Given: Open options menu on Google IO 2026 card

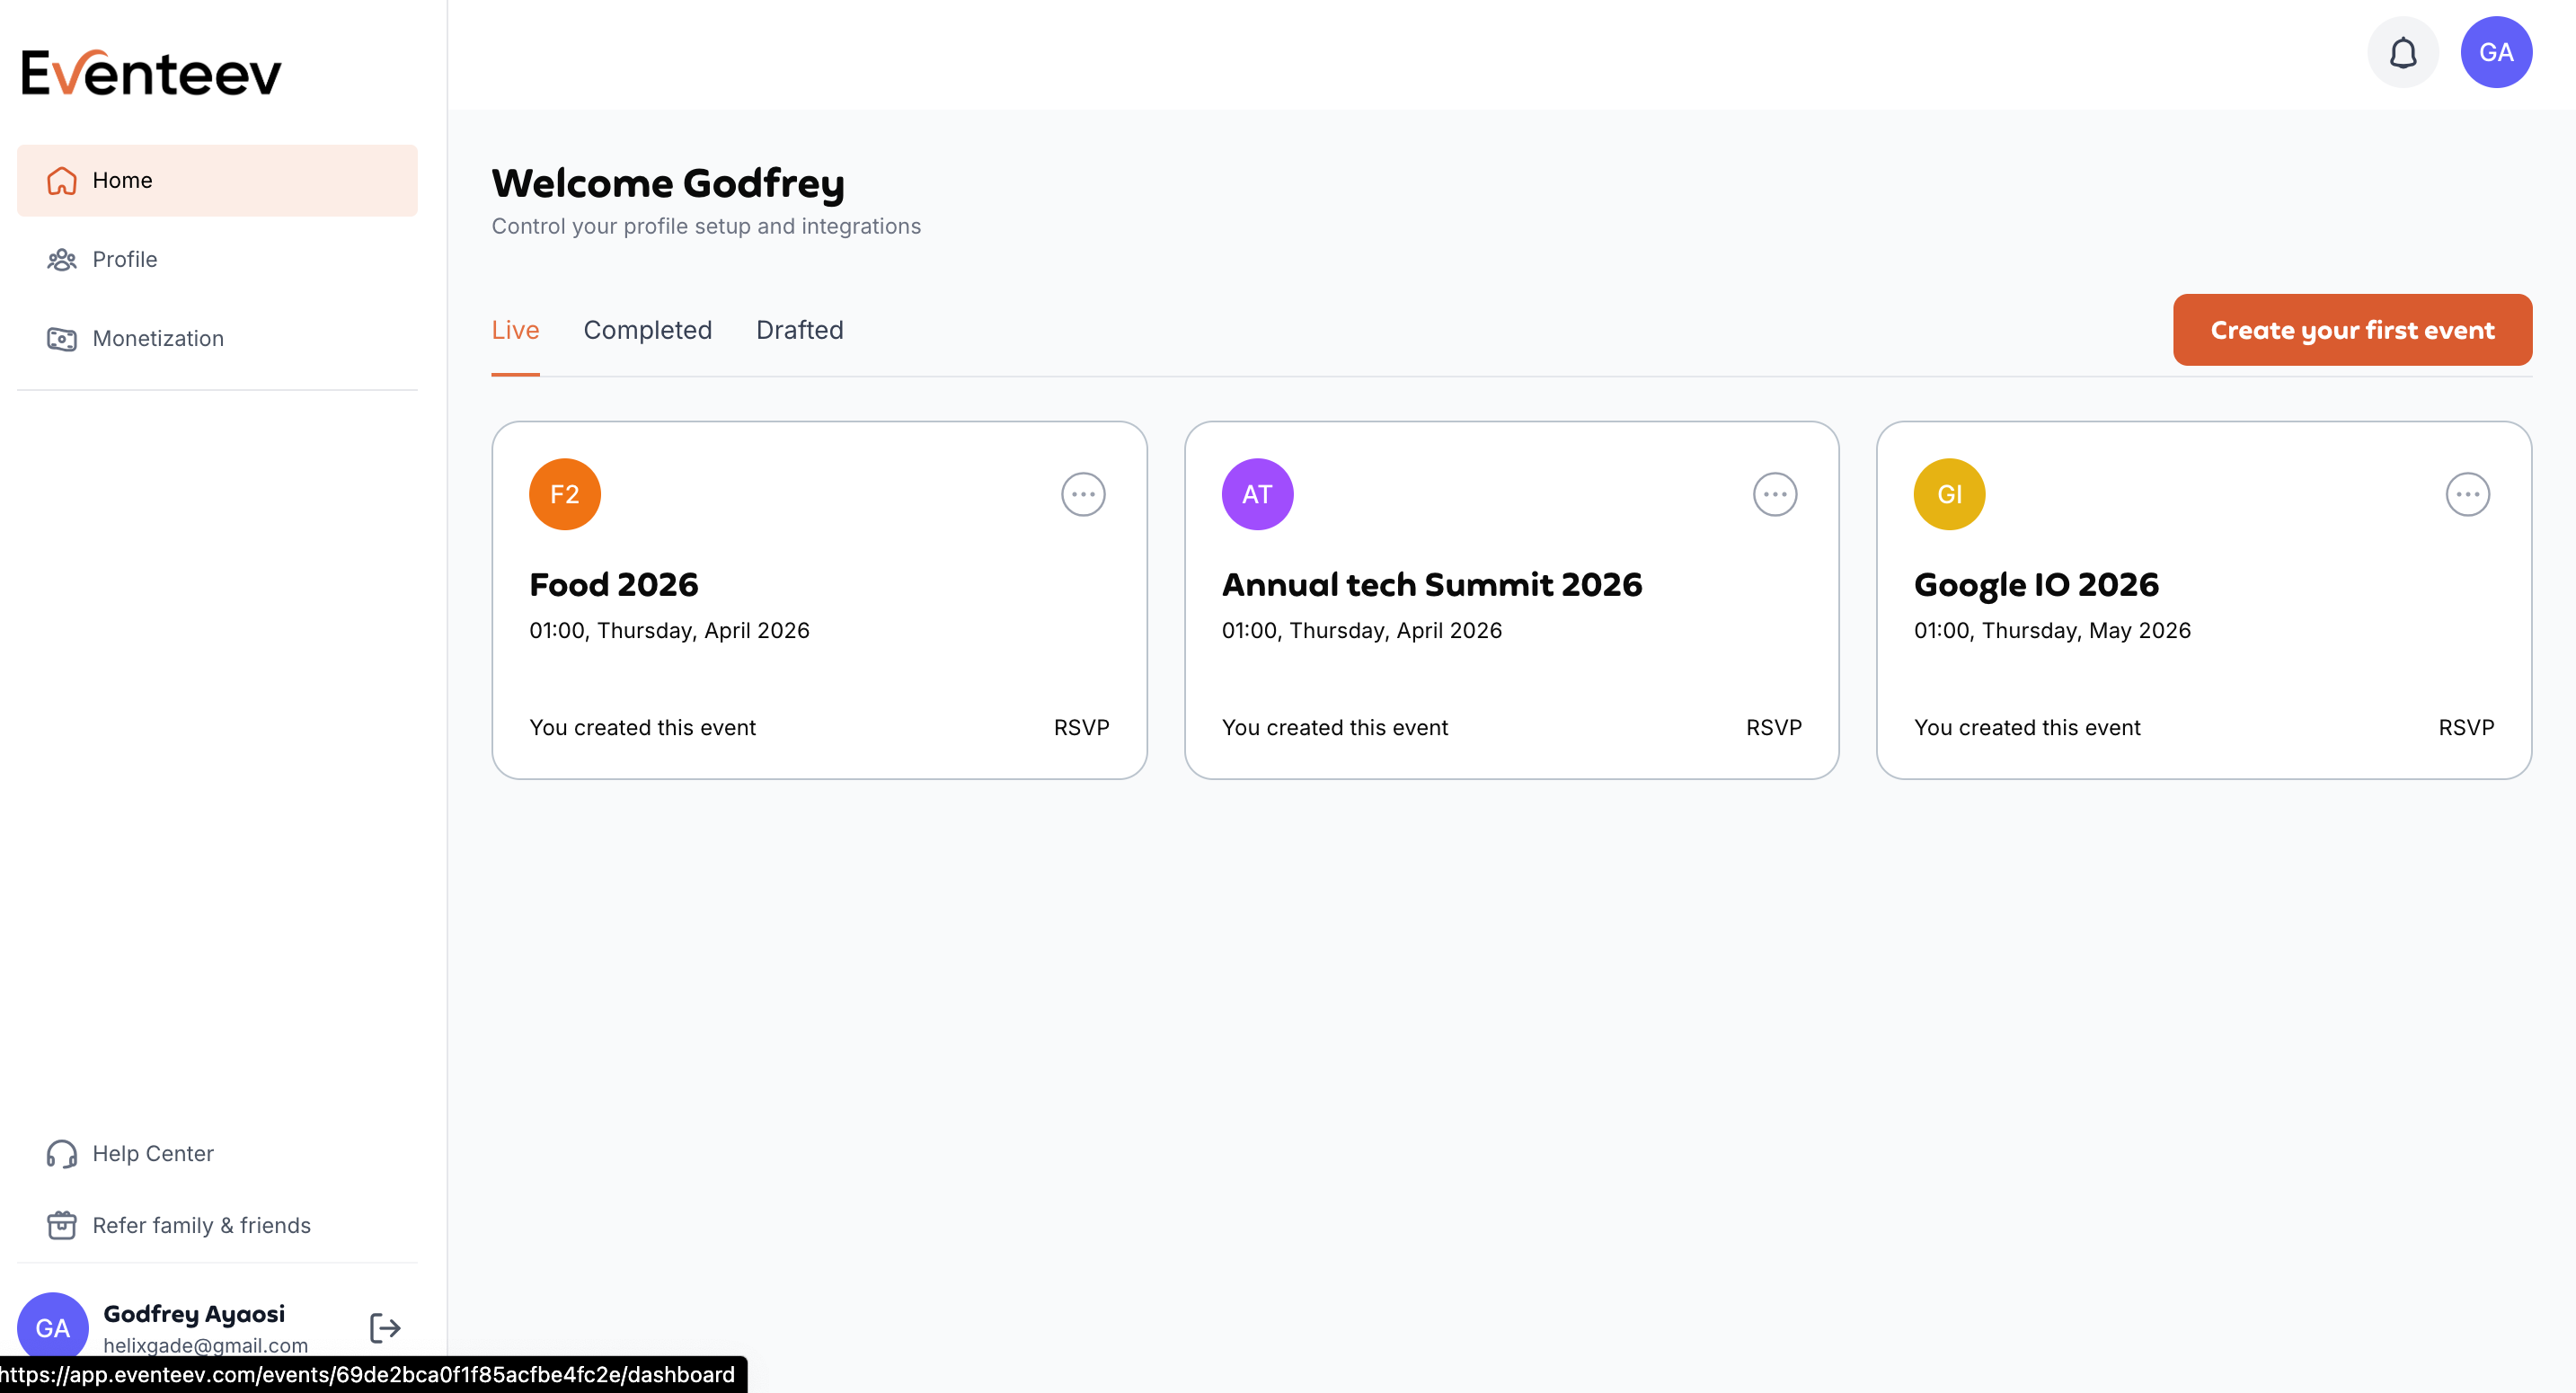Looking at the screenshot, I should [2466, 494].
